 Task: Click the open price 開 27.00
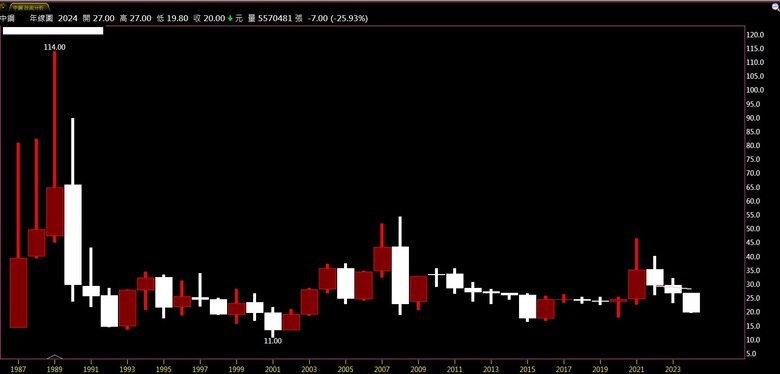tap(98, 18)
